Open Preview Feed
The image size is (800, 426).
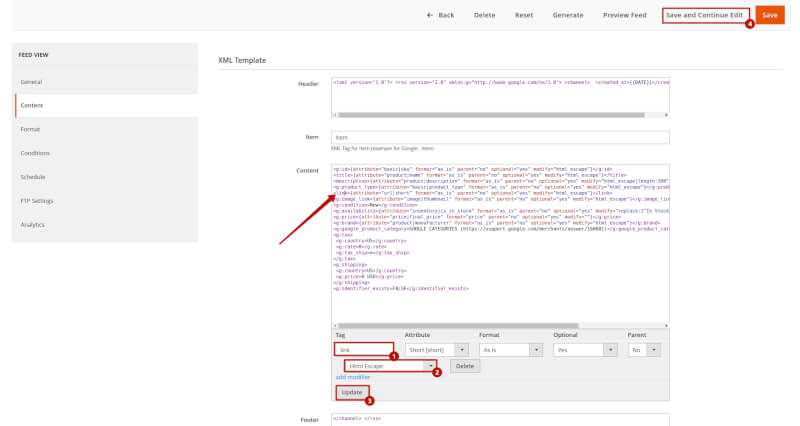point(626,15)
